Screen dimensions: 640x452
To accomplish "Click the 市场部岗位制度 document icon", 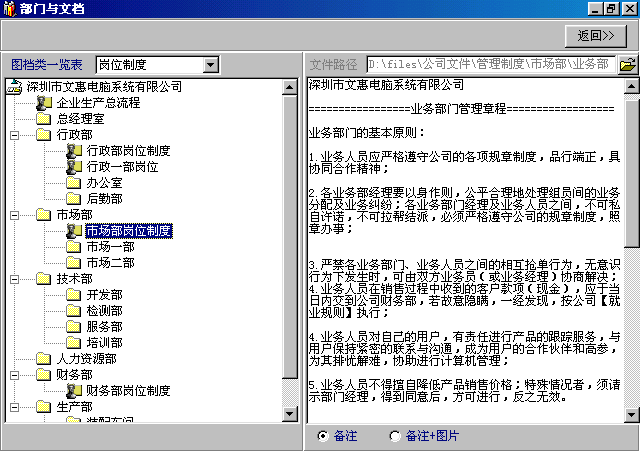I will (x=74, y=231).
